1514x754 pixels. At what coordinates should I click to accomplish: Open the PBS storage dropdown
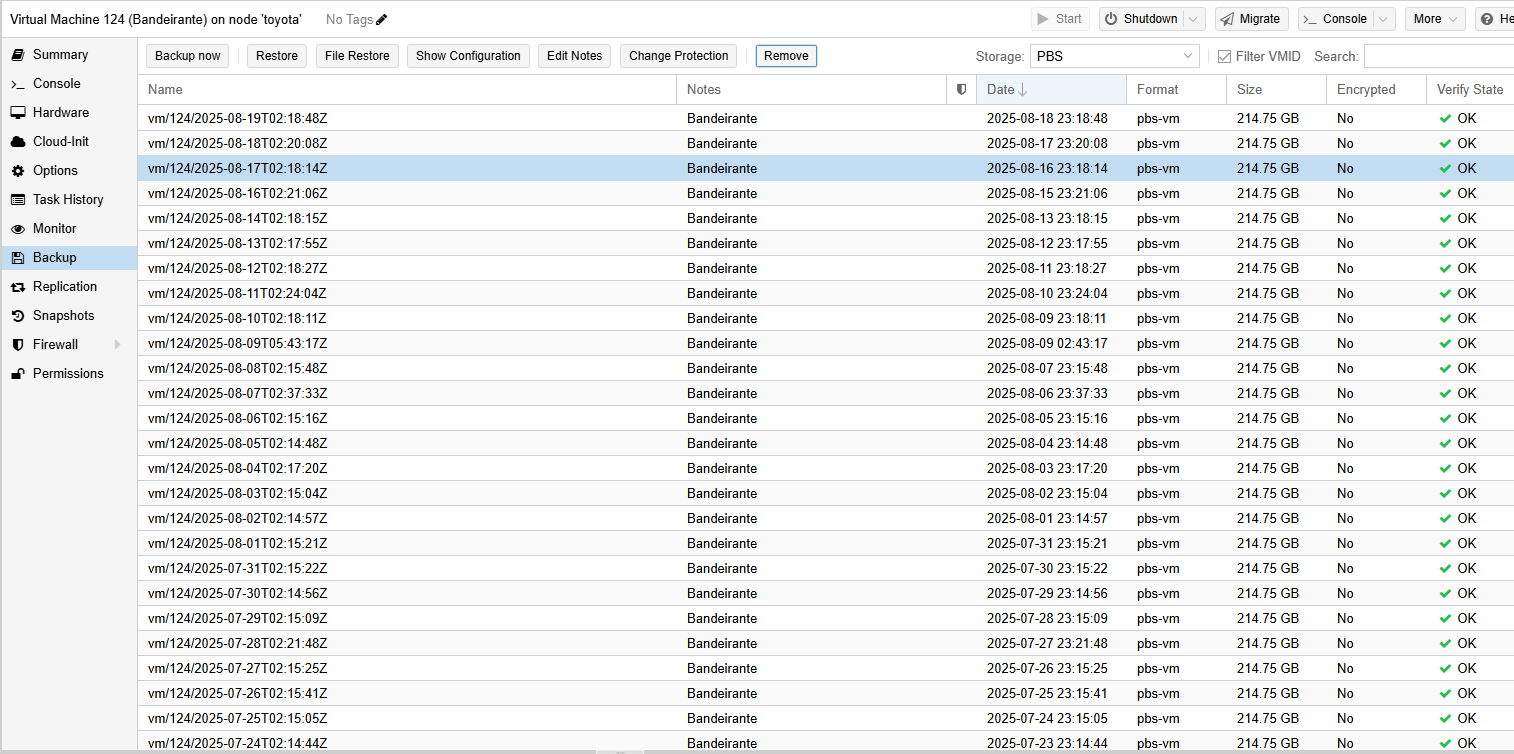click(x=1115, y=56)
